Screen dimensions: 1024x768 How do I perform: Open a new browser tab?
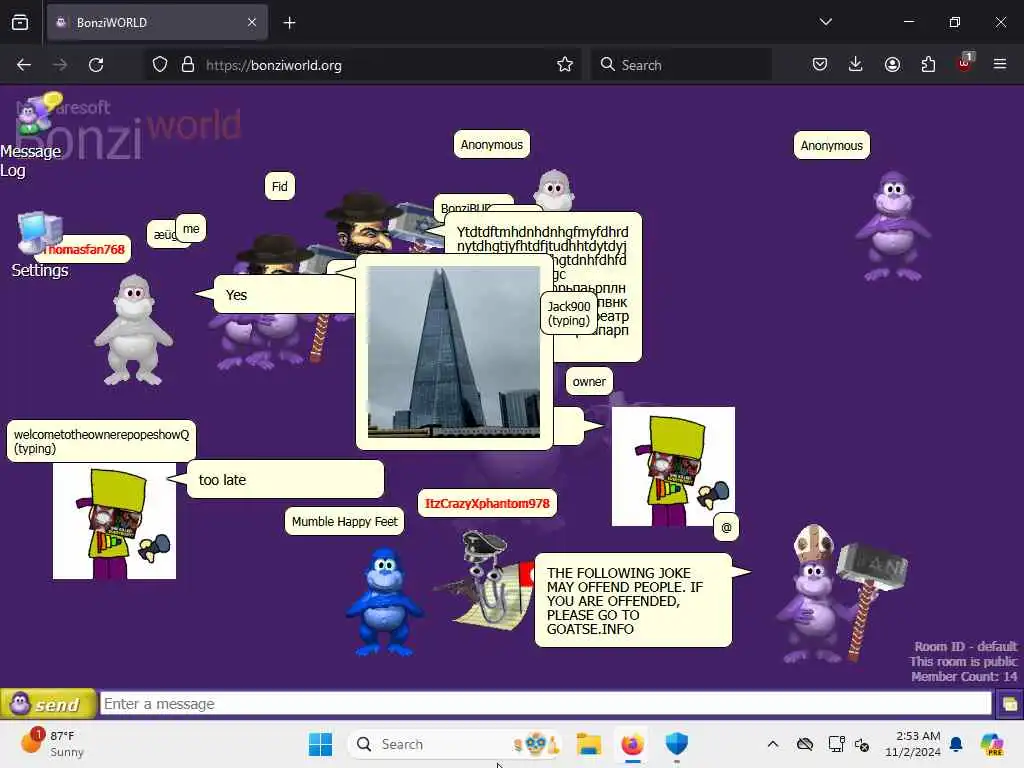[x=289, y=23]
